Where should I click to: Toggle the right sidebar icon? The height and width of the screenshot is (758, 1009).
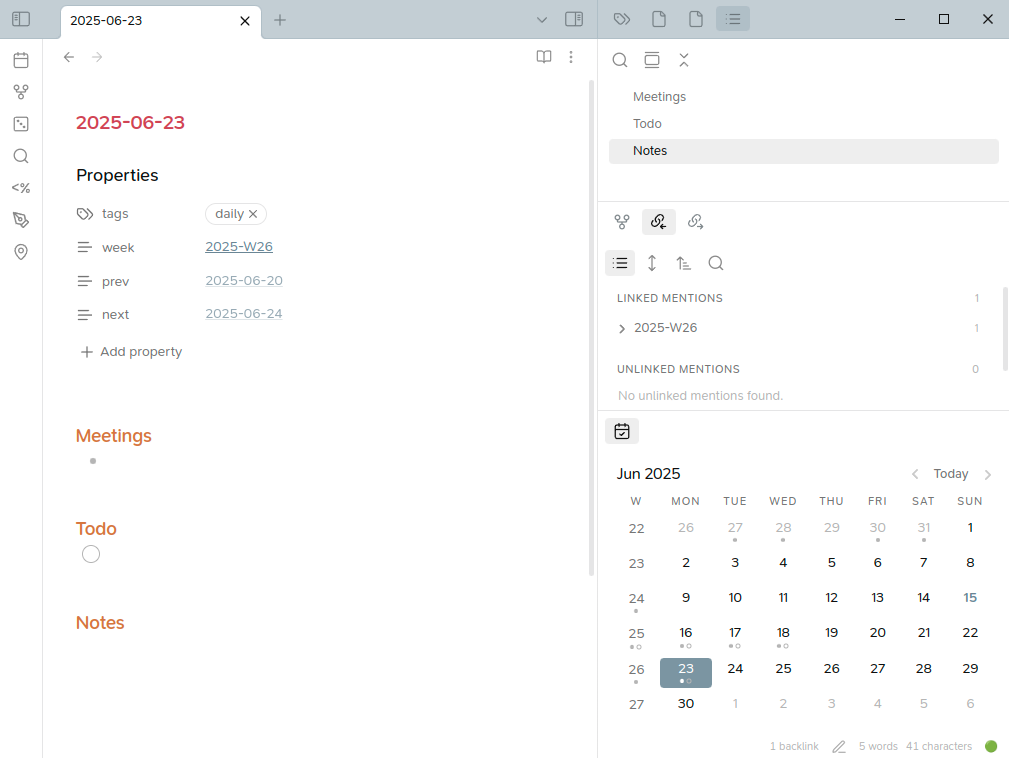coord(574,19)
